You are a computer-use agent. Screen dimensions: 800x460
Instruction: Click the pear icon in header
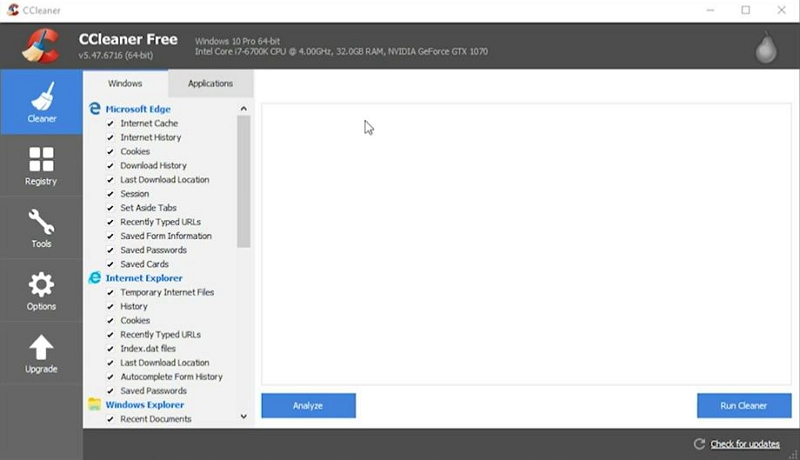(x=766, y=47)
